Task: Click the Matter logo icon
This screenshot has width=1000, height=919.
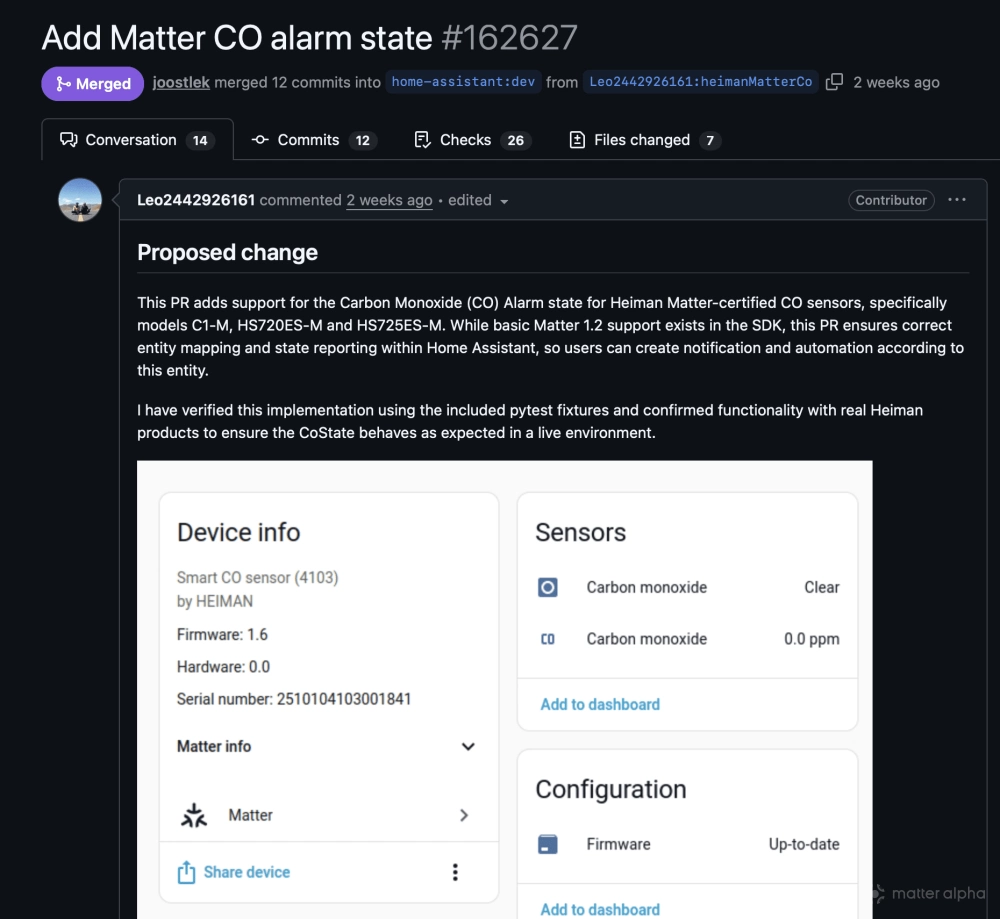Action: 194,815
